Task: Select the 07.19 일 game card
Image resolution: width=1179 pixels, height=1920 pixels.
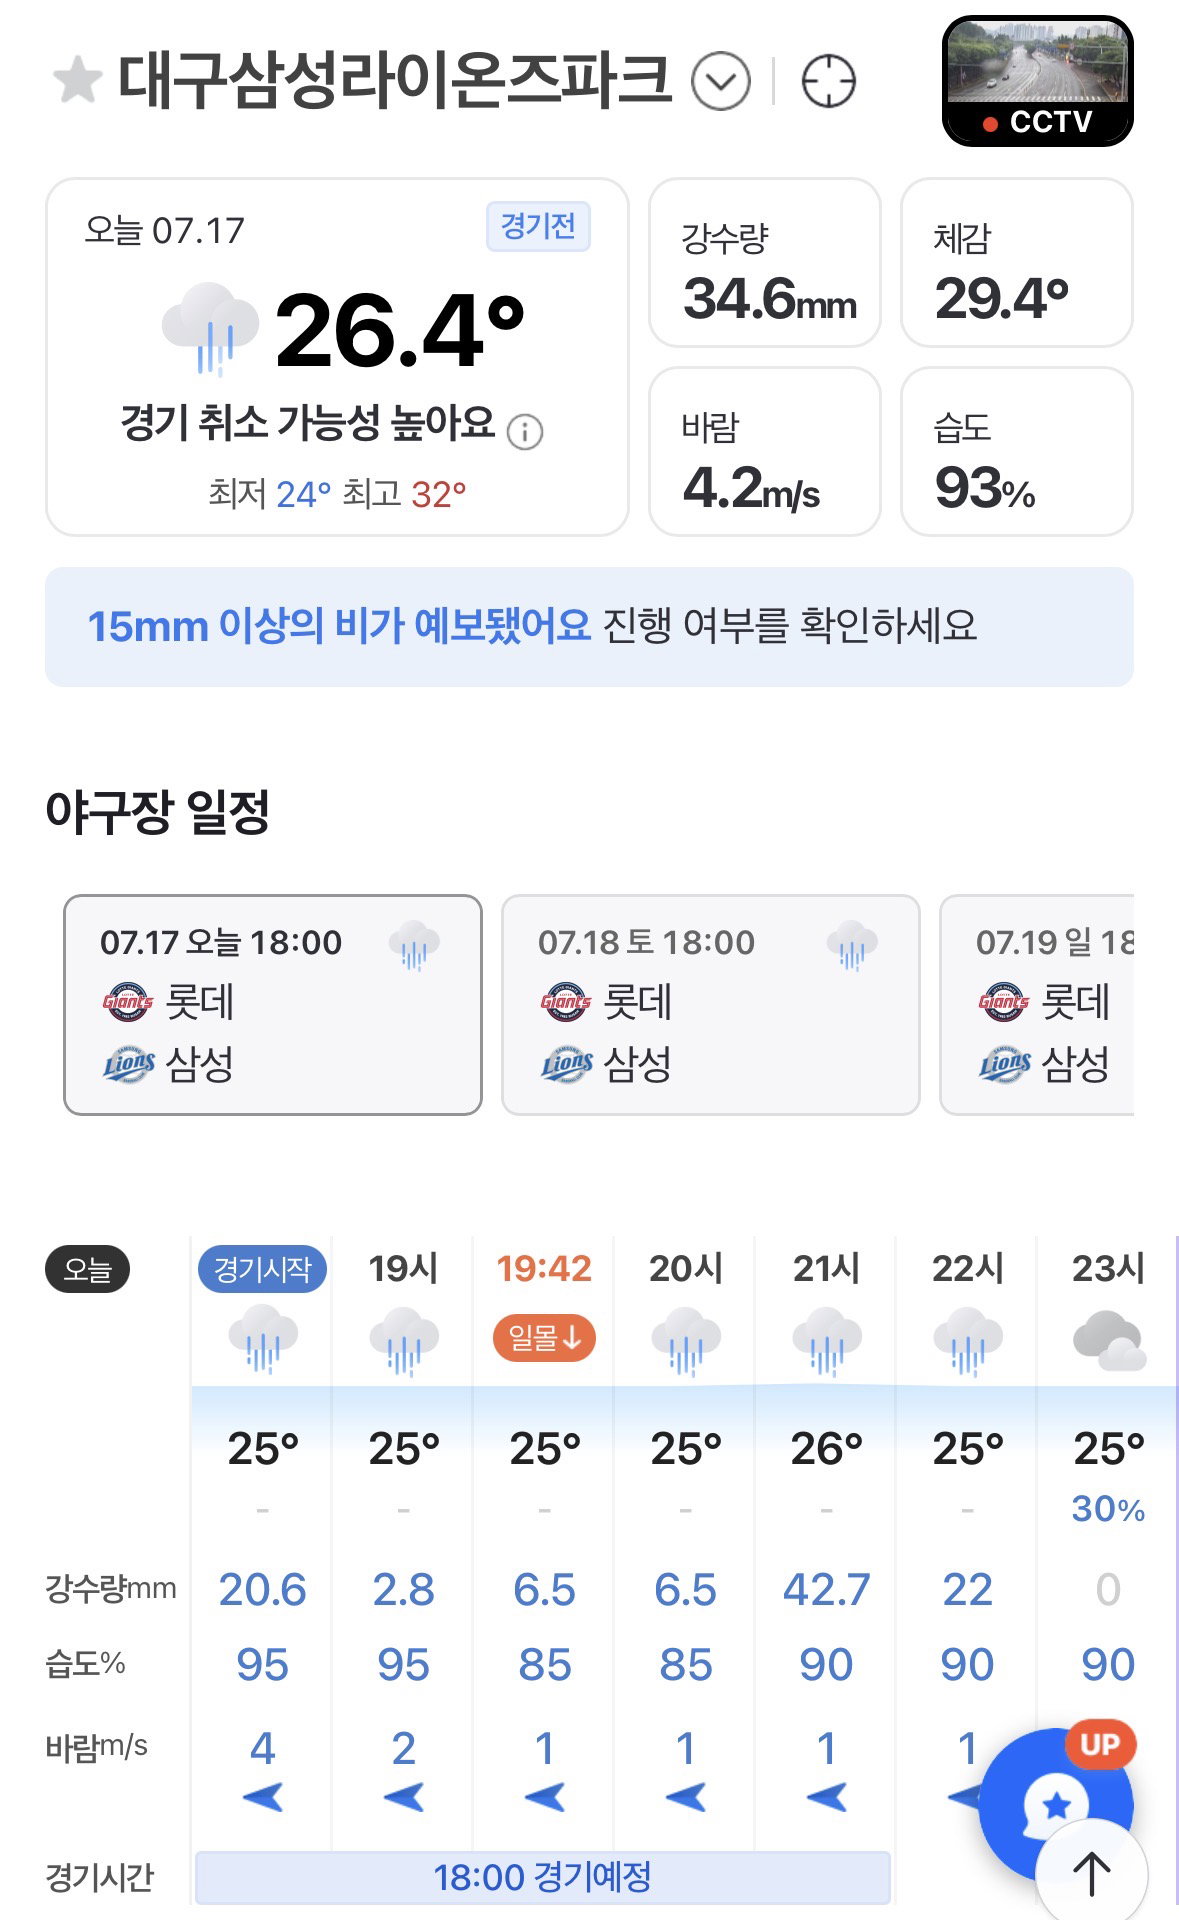Action: tap(1037, 1005)
